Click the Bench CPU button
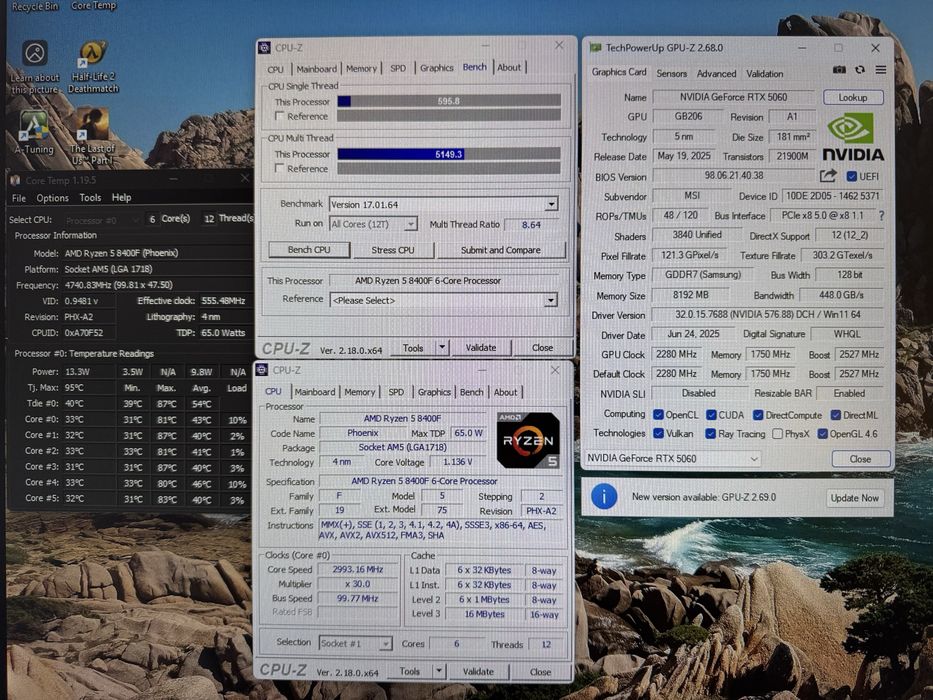 tap(309, 249)
